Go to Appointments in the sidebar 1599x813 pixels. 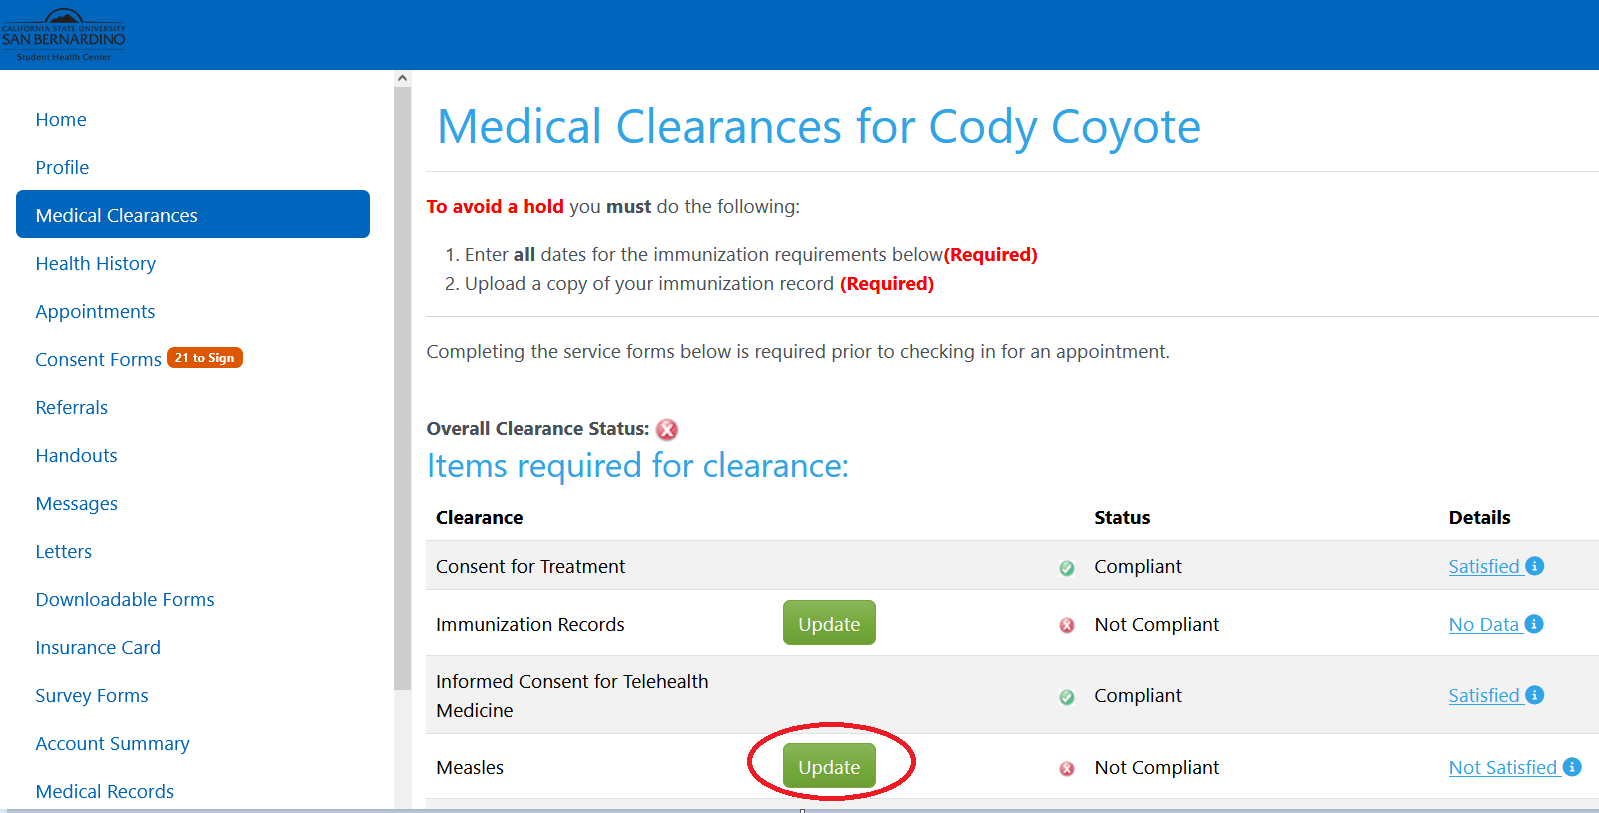[95, 312]
